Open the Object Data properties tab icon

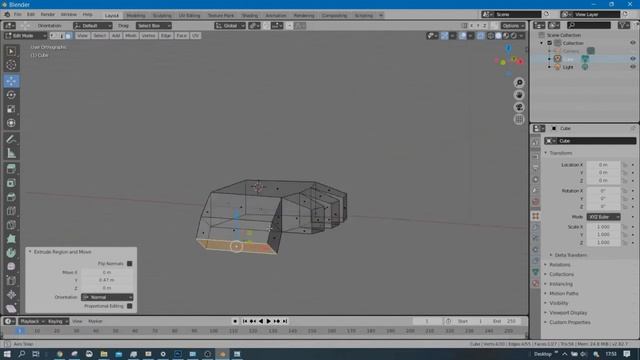(x=536, y=272)
